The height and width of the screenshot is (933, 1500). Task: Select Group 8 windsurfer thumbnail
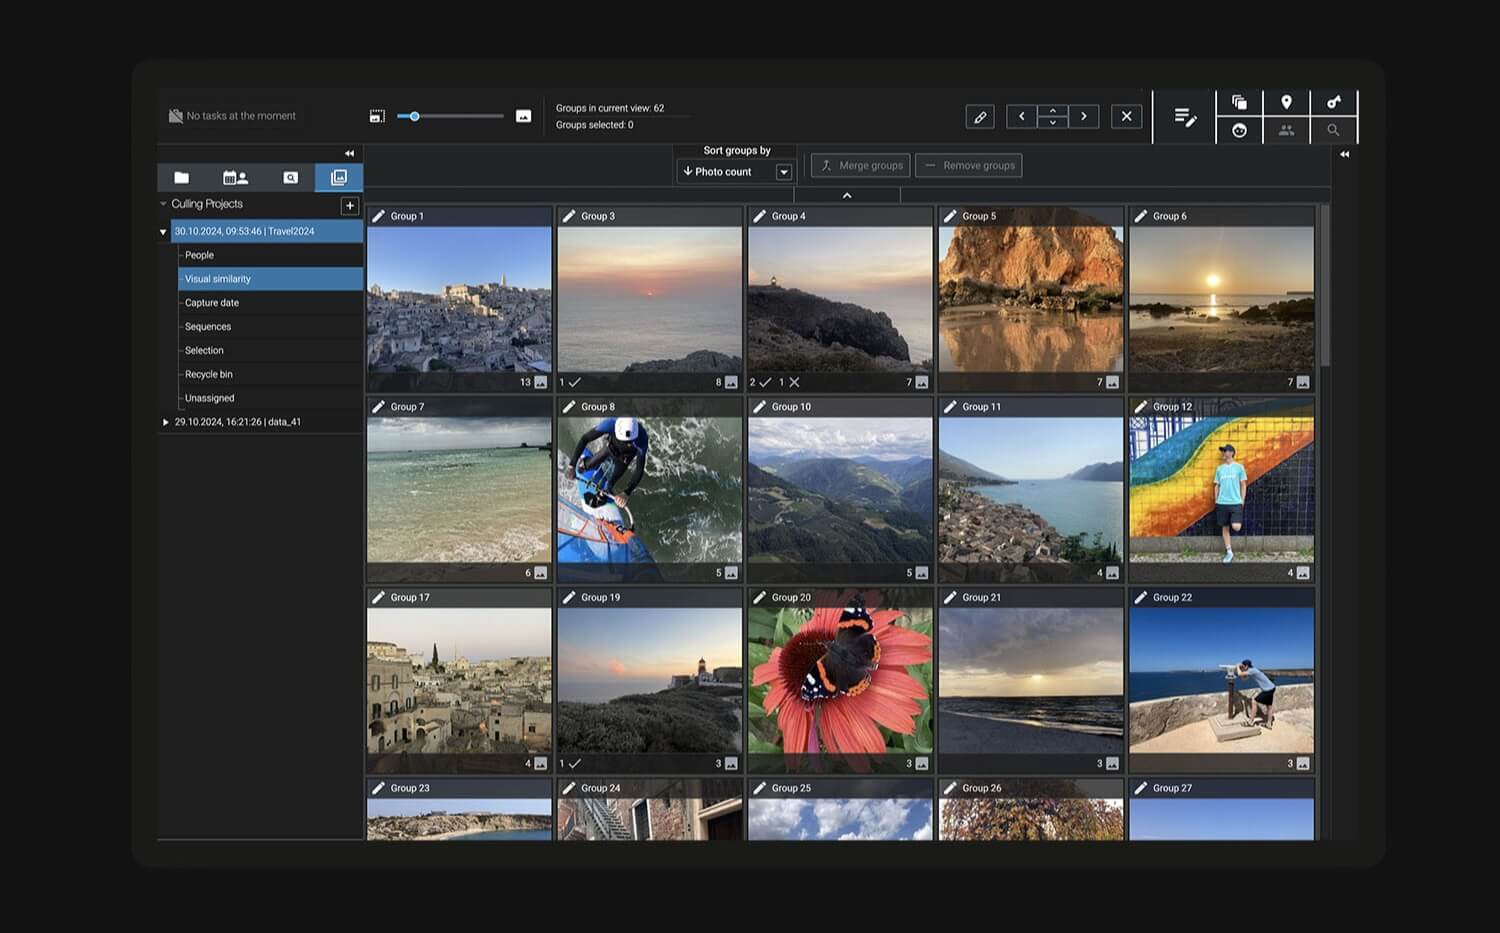(650, 490)
